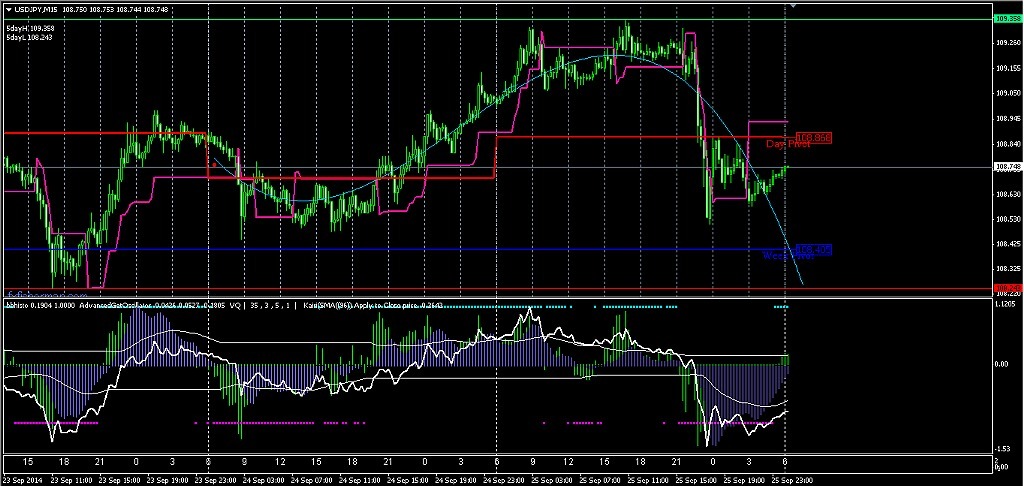Click the 109.050 price scale value
This screenshot has width=1024, height=486.
[1008, 93]
